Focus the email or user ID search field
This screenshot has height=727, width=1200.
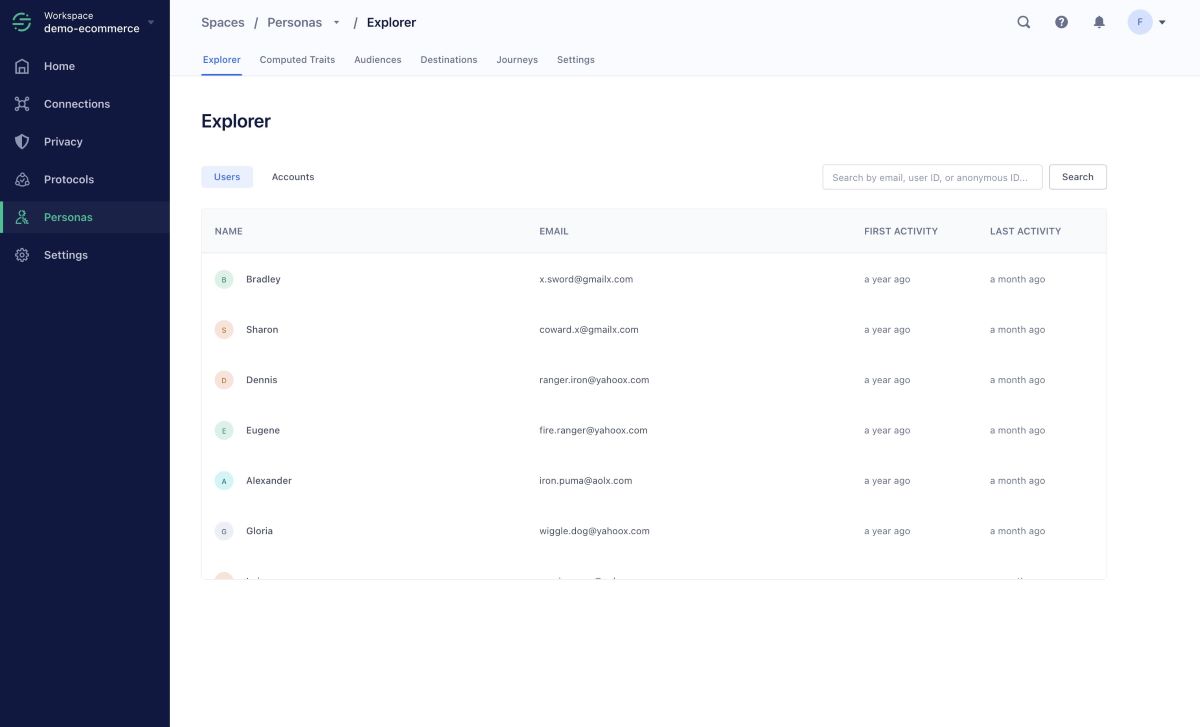tap(931, 177)
